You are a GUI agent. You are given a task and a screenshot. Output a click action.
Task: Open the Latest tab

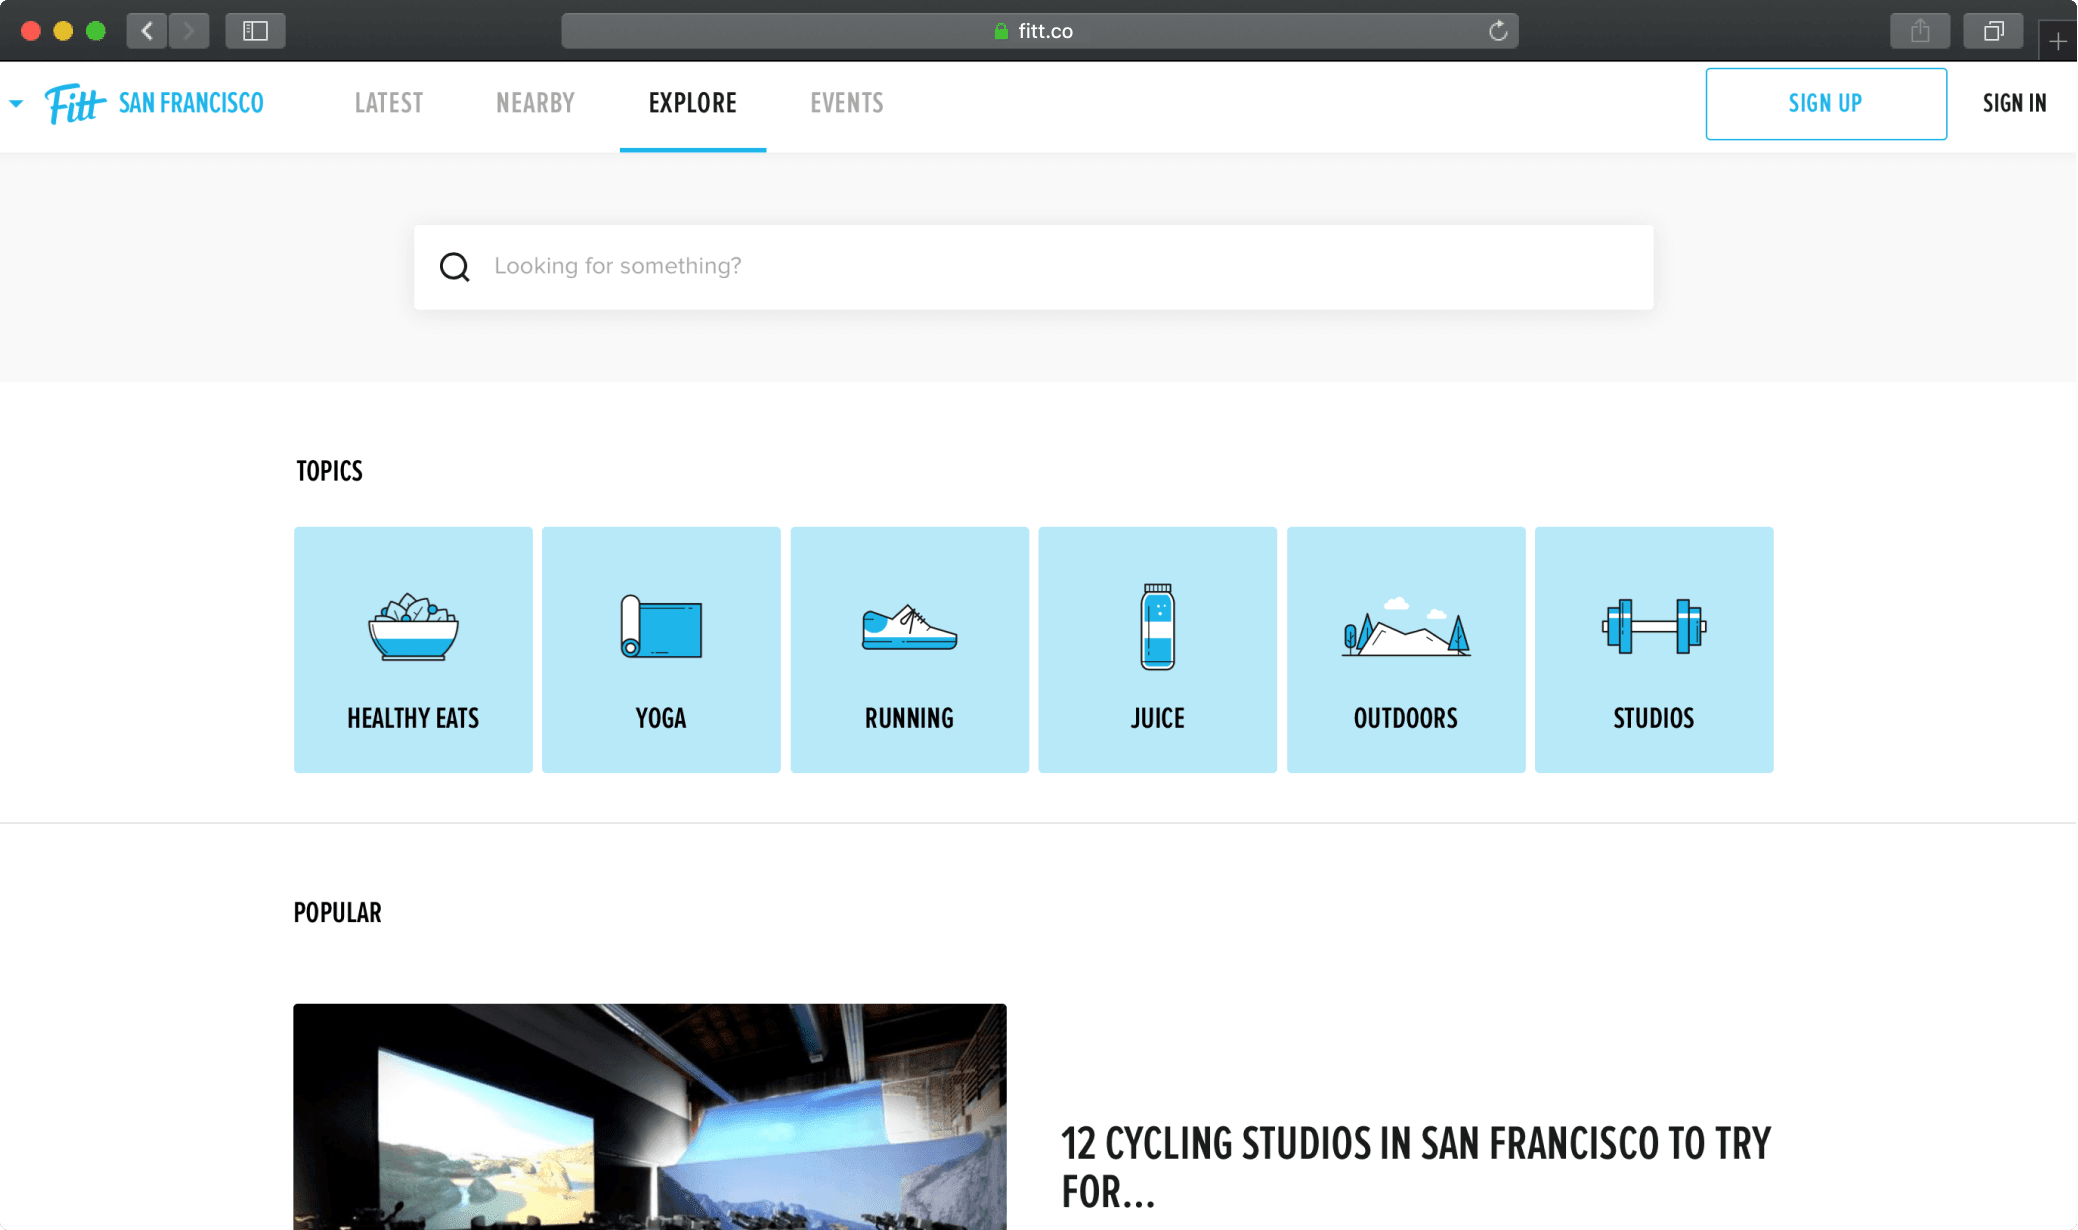(388, 103)
